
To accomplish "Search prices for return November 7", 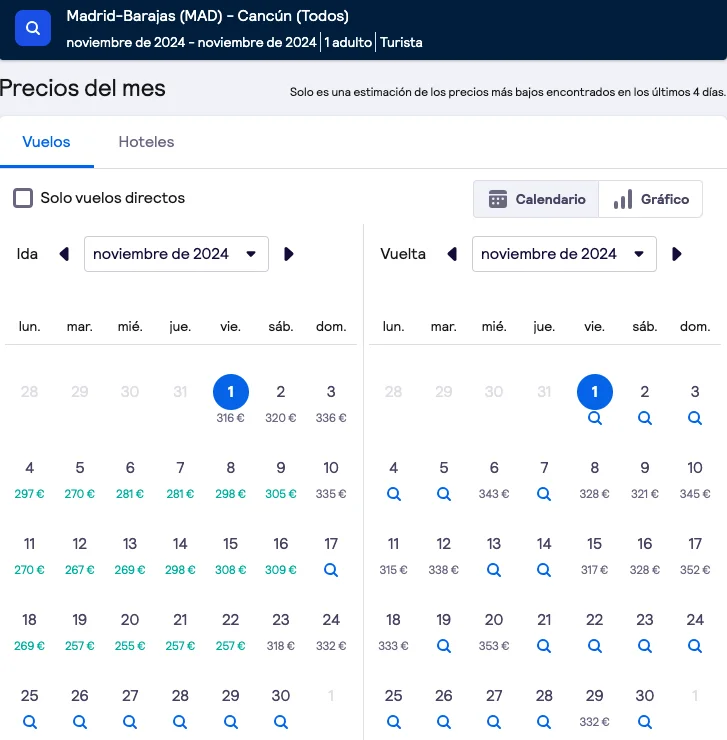I will [544, 494].
